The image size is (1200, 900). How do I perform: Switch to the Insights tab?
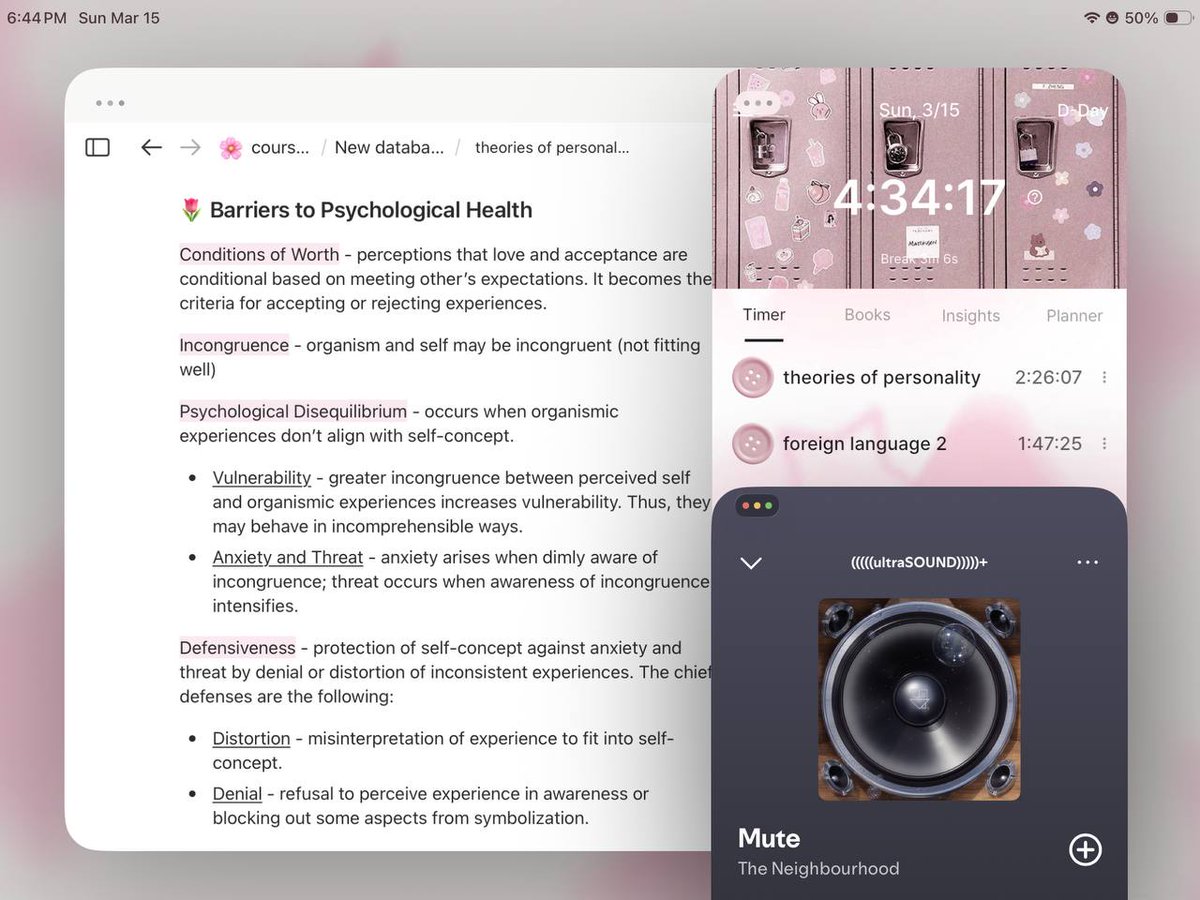pyautogui.click(x=970, y=316)
